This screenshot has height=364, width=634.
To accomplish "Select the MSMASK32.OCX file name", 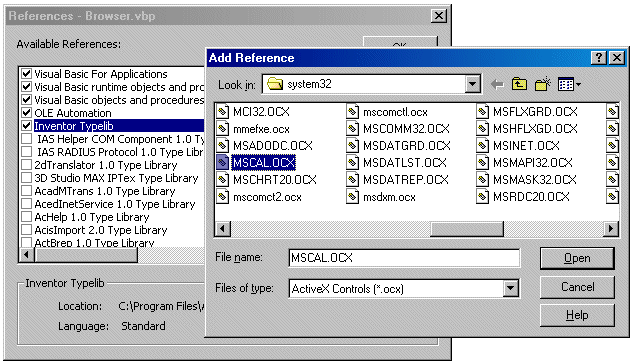I will tap(535, 180).
